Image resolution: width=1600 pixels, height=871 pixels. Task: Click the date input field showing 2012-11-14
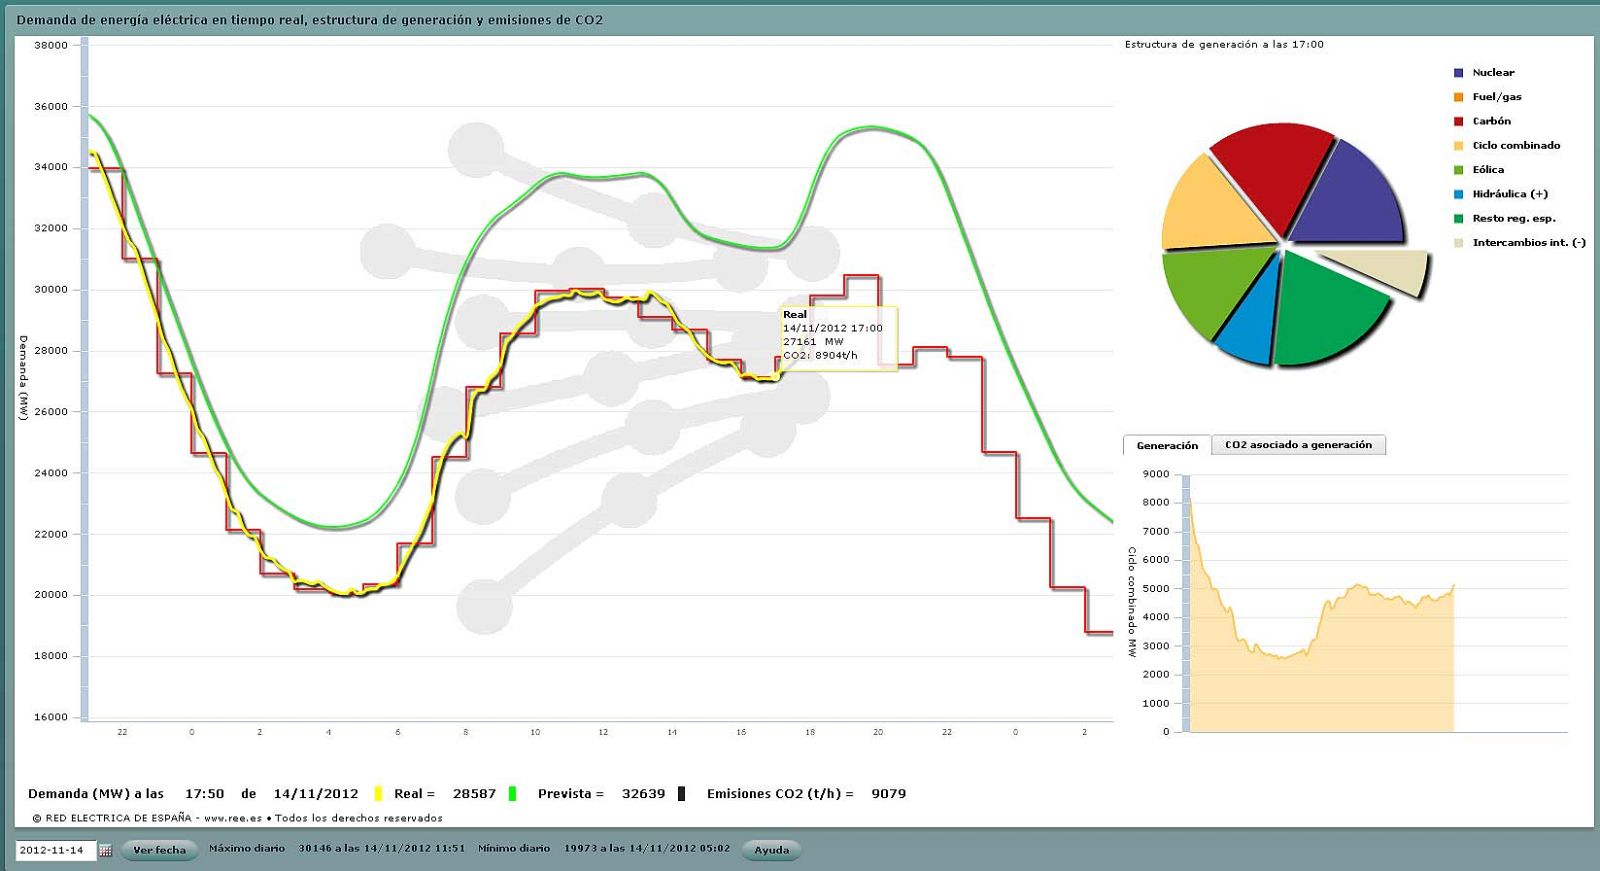click(x=55, y=850)
